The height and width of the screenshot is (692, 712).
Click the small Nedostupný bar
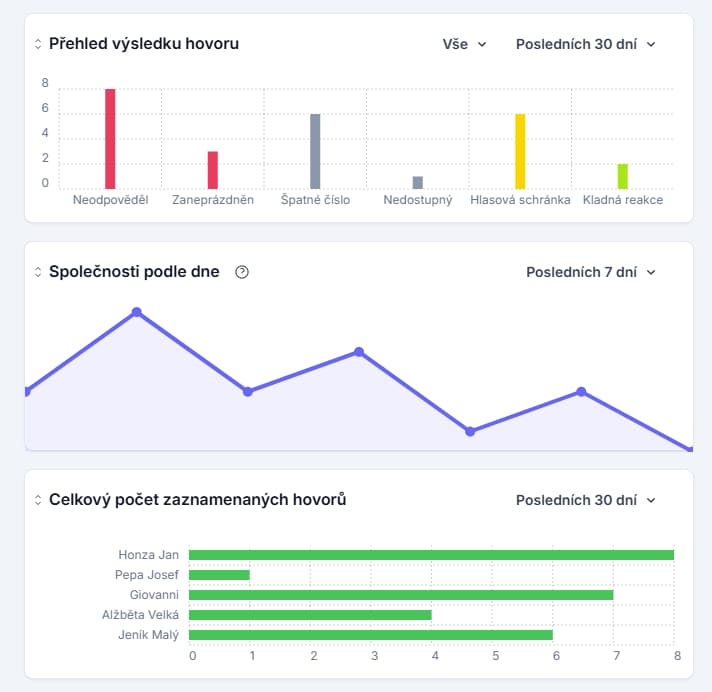418,182
